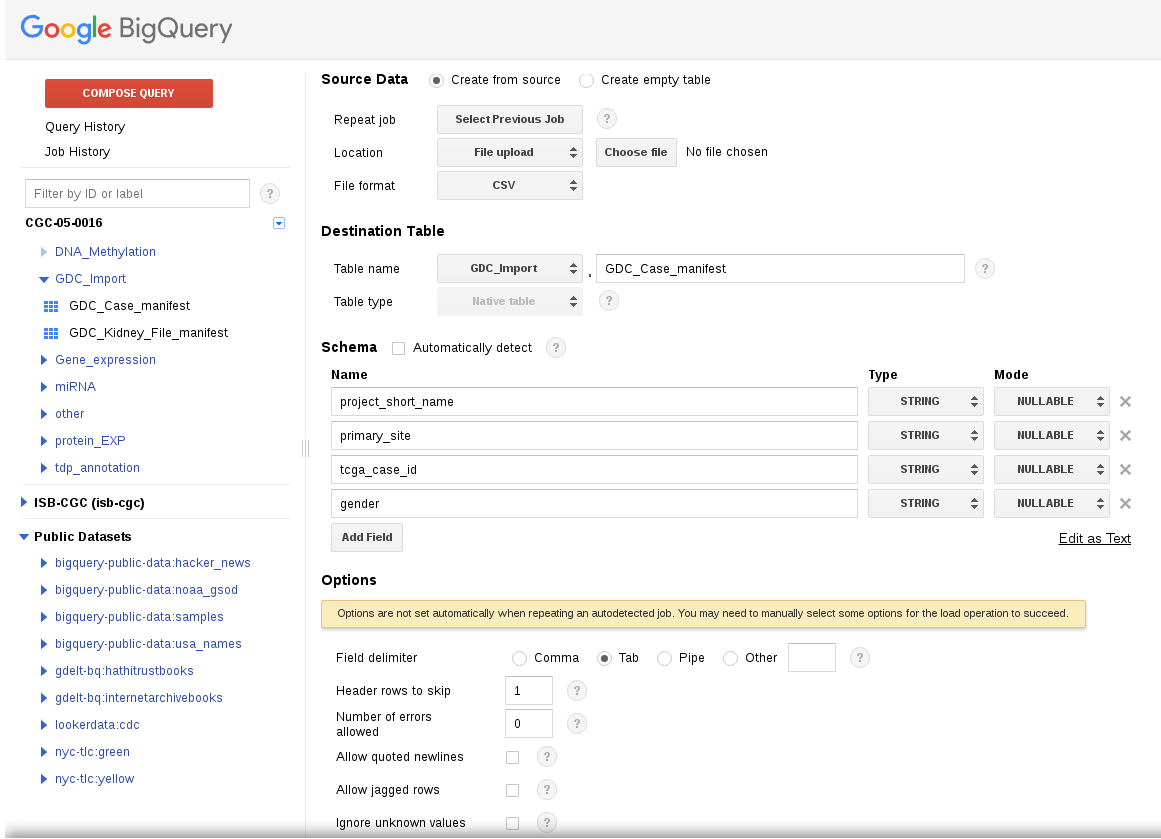Change type of project_short_name field

(x=926, y=401)
